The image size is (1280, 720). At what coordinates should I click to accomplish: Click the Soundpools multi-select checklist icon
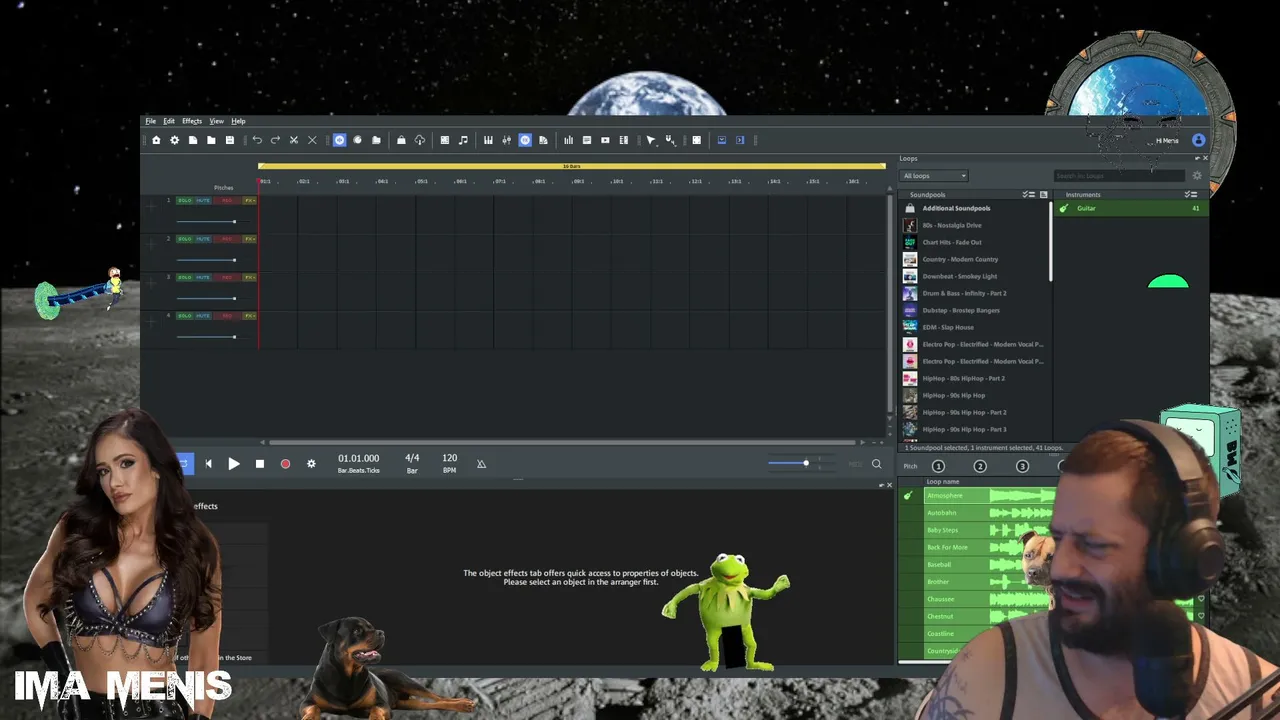click(x=1027, y=194)
